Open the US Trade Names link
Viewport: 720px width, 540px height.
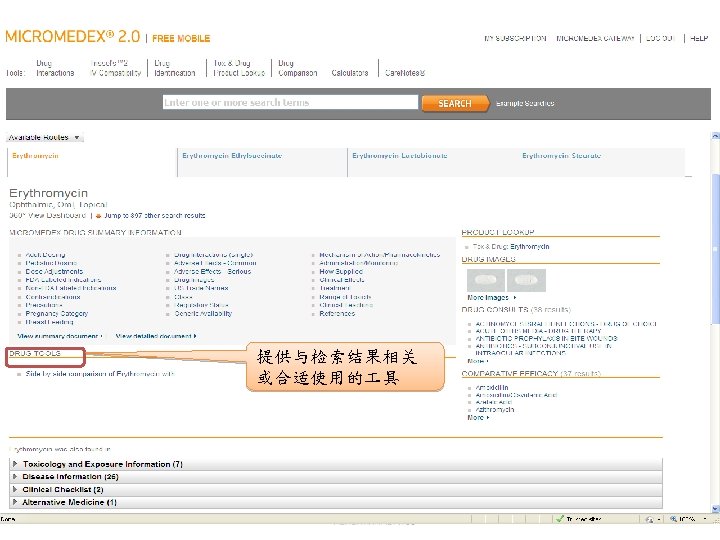(x=201, y=288)
